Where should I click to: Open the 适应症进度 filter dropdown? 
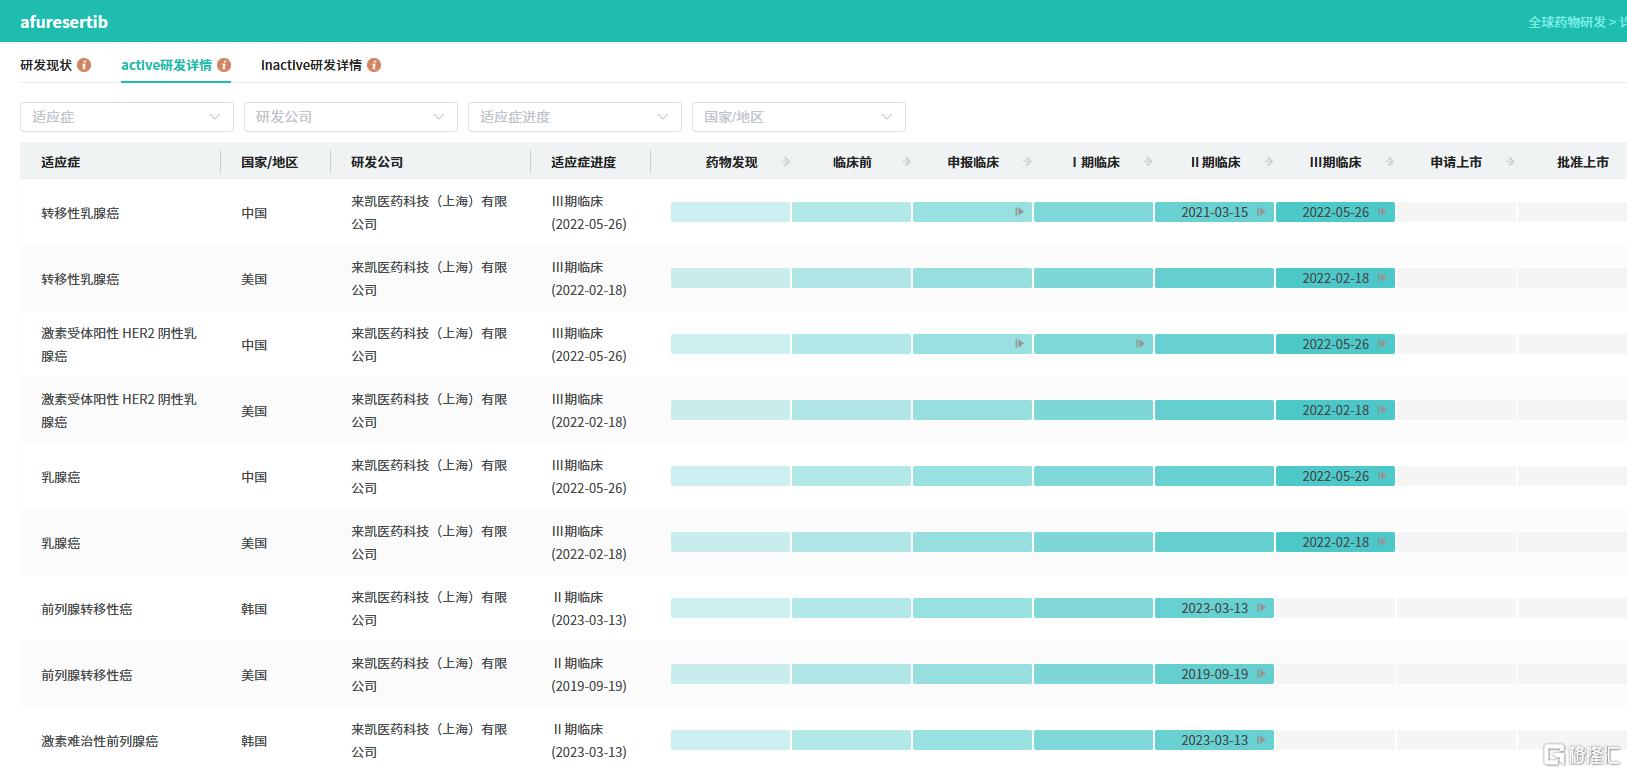click(574, 117)
